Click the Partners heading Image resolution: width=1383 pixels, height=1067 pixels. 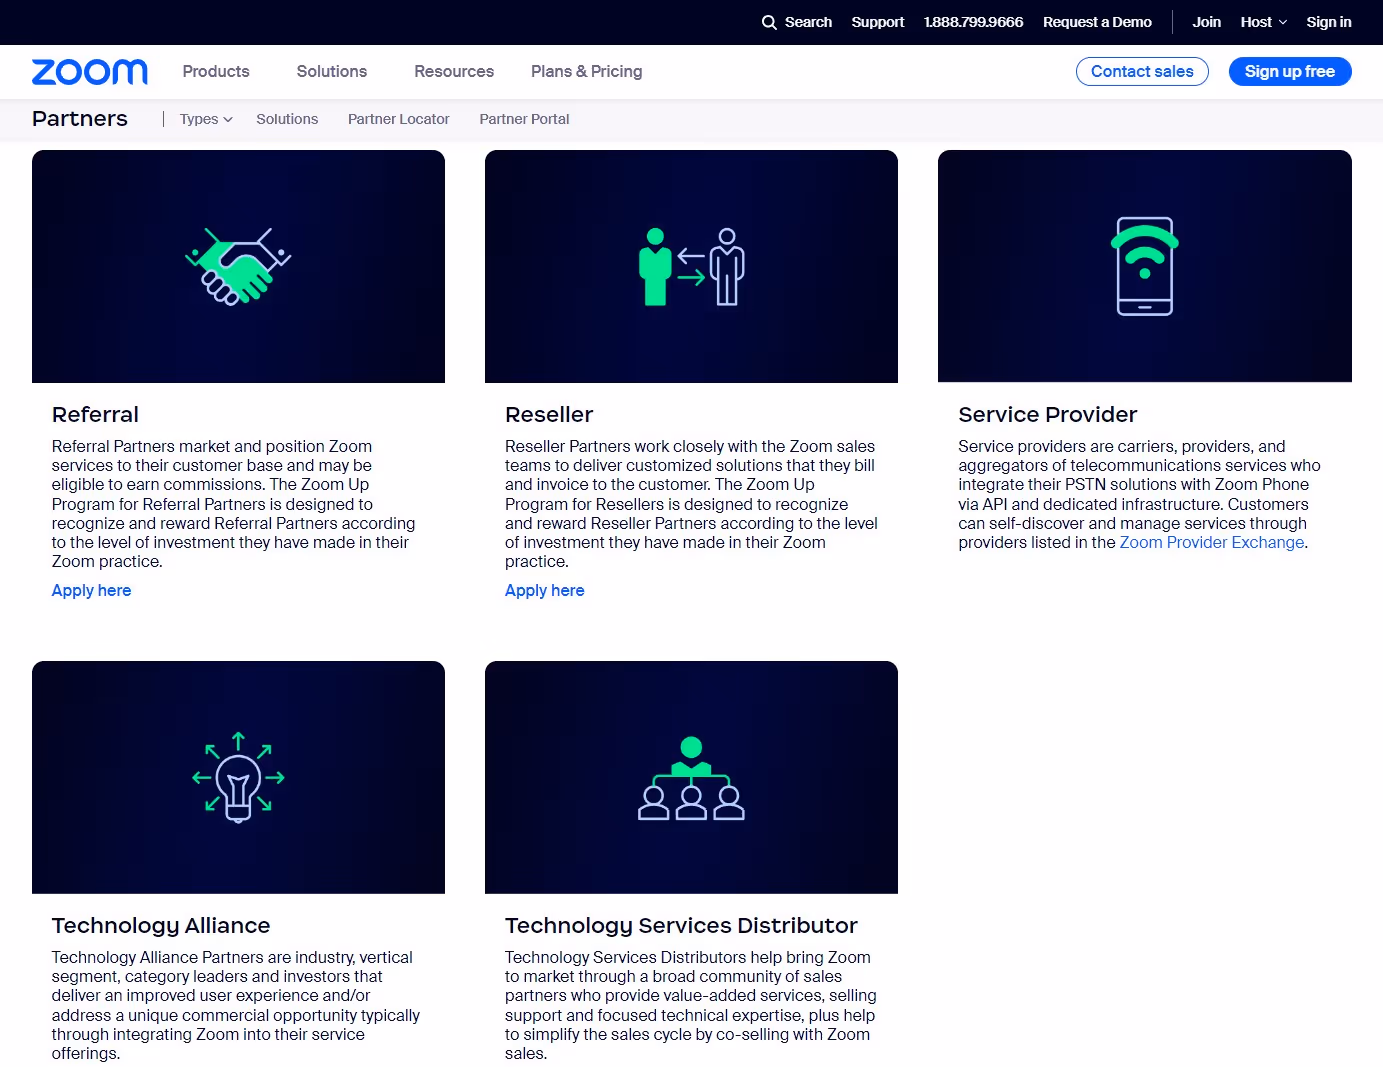click(80, 119)
